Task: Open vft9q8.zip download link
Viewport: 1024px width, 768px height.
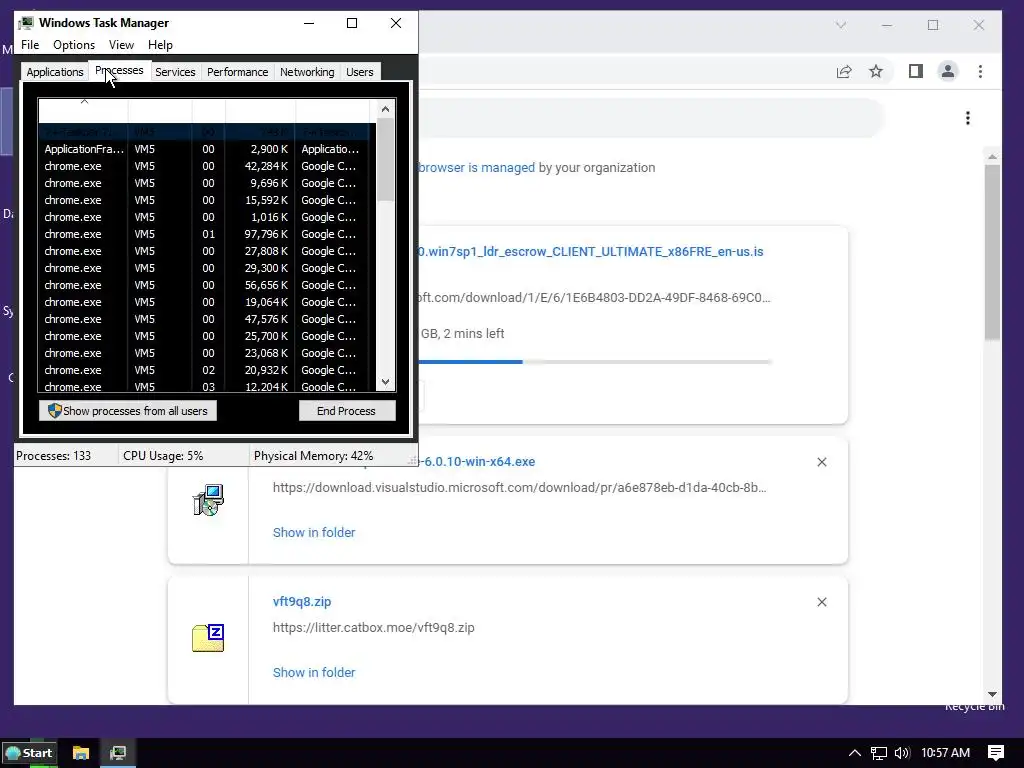Action: pyautogui.click(x=302, y=601)
